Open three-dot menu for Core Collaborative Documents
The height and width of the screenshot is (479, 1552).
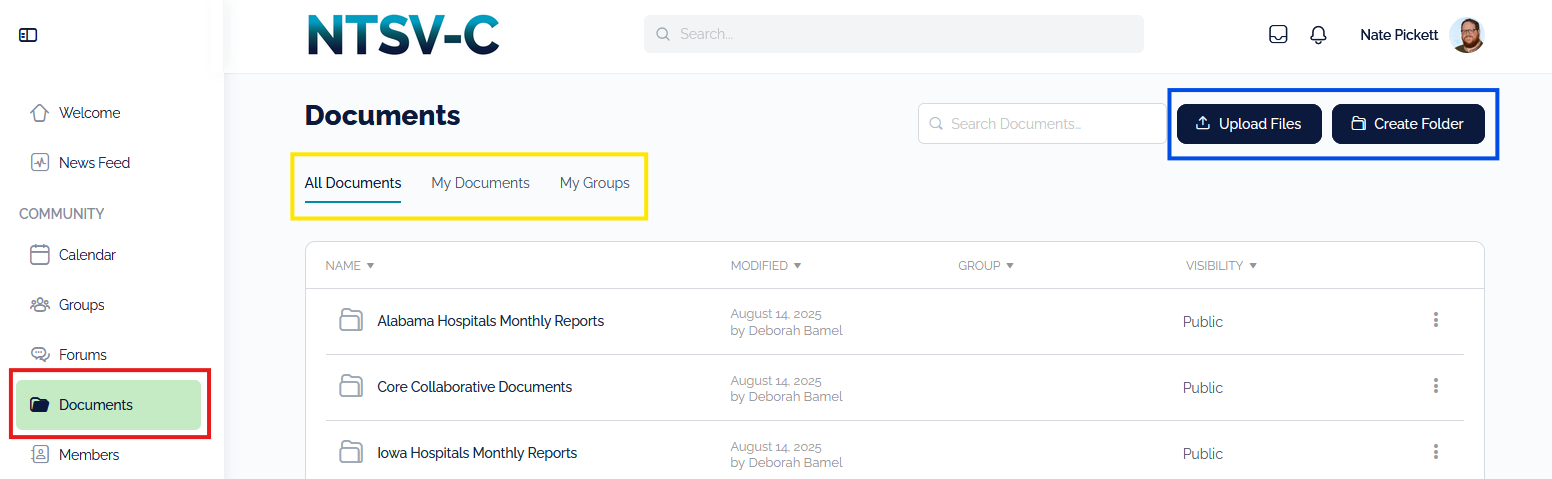click(x=1436, y=386)
